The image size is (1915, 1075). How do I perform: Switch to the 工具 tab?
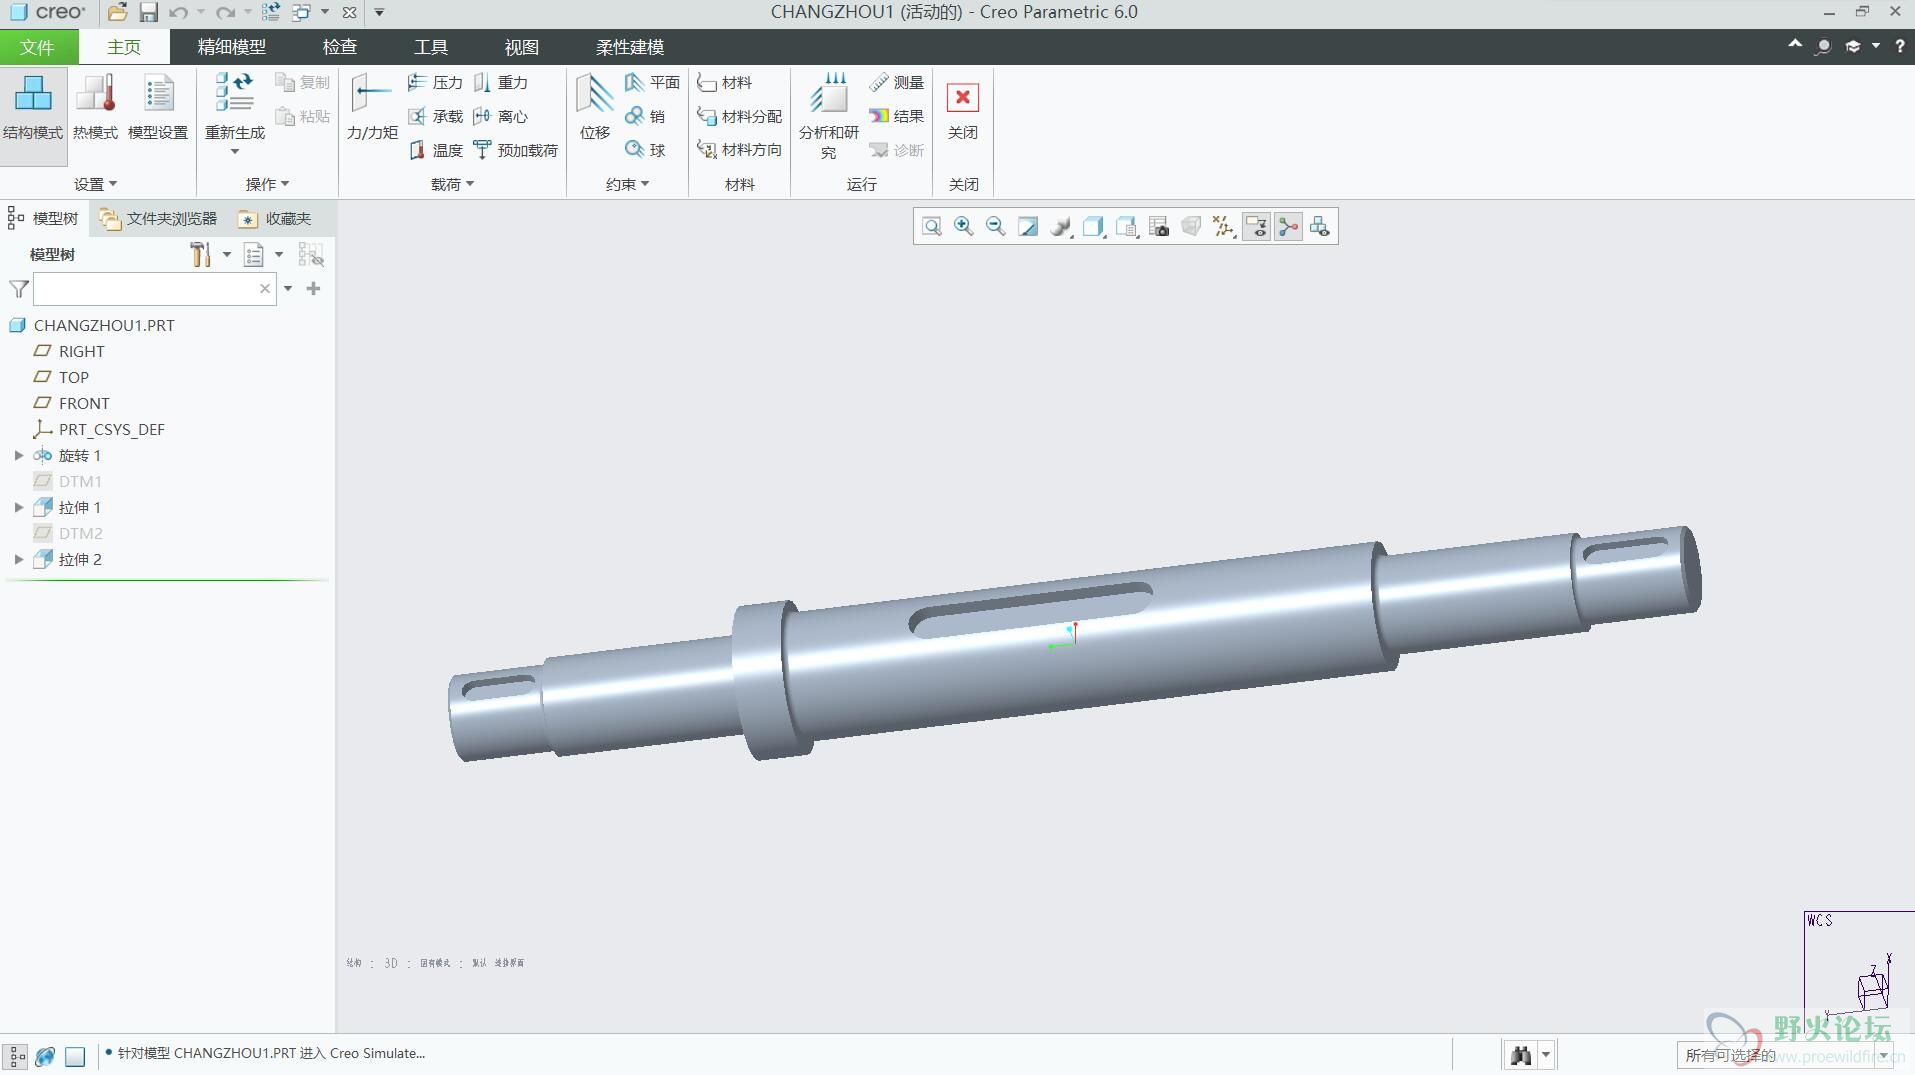430,47
